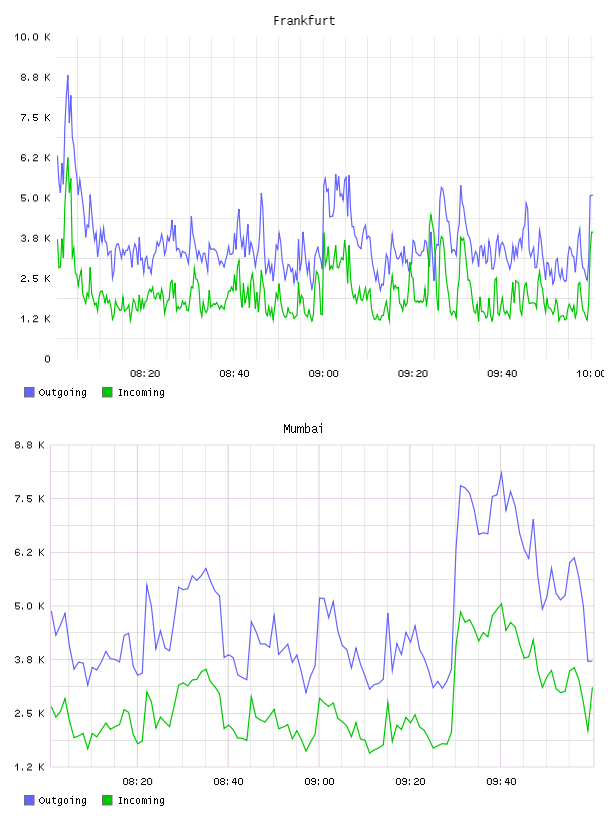Click Mumbai outgoing peak at 09:40

click(x=501, y=472)
